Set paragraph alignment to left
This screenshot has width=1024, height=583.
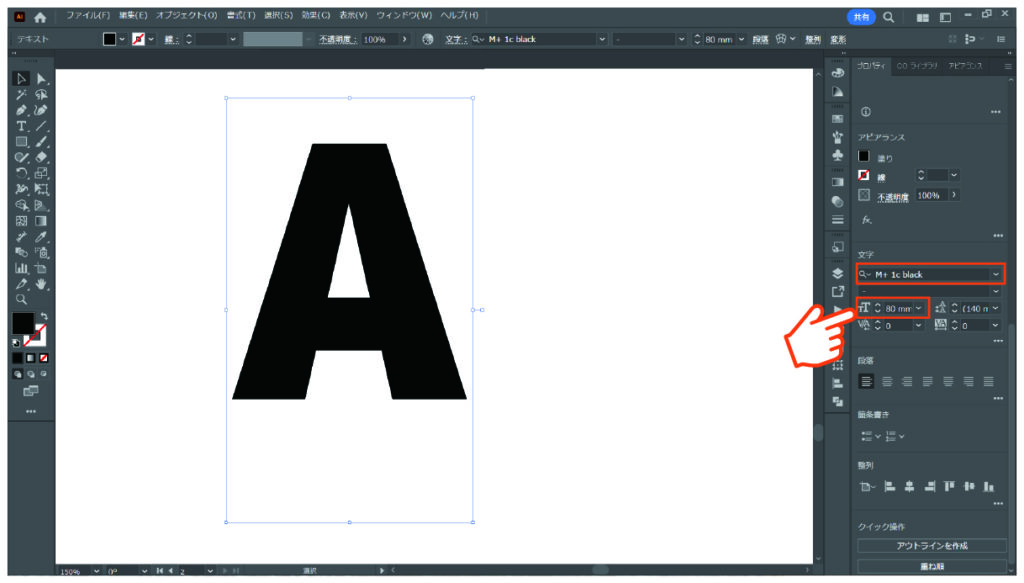pyautogui.click(x=866, y=381)
